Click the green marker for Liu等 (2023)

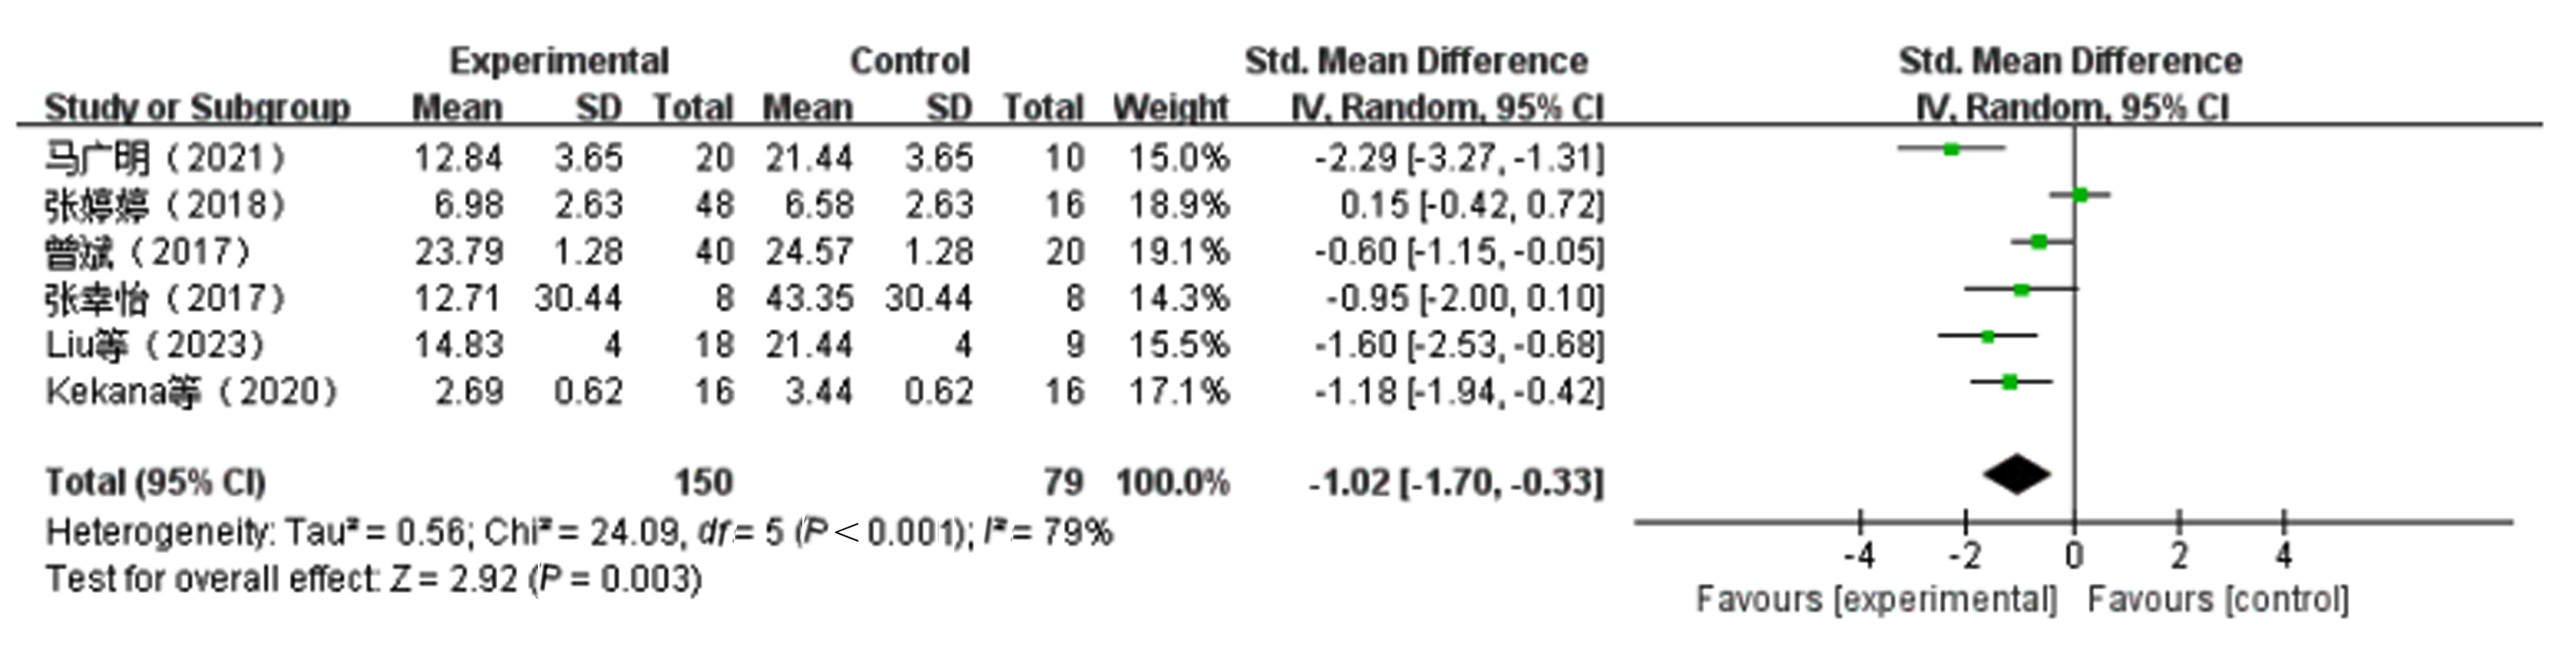coord(1987,337)
